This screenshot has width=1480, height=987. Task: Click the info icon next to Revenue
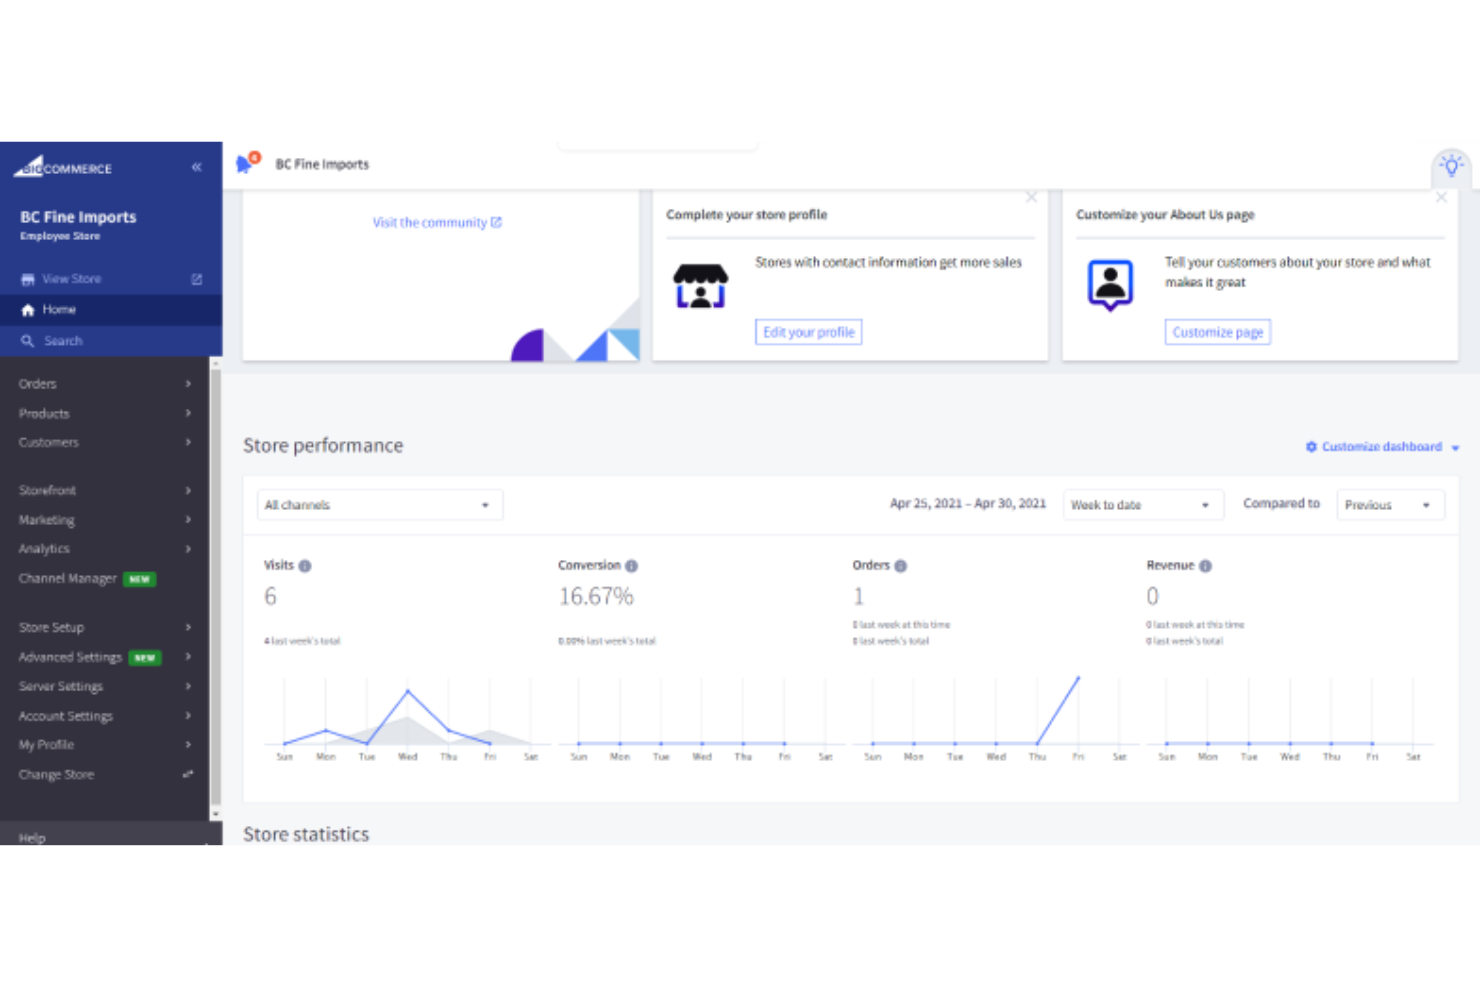[x=1206, y=565]
